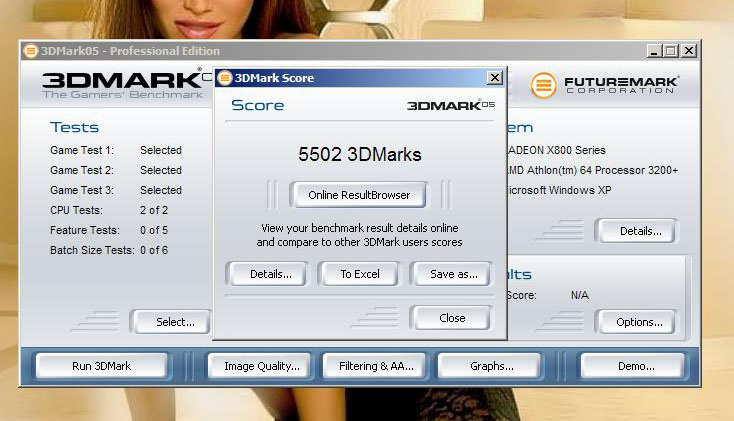Click the 'Game Test 2:' row label
Screen dimensions: 734x421
click(82, 170)
